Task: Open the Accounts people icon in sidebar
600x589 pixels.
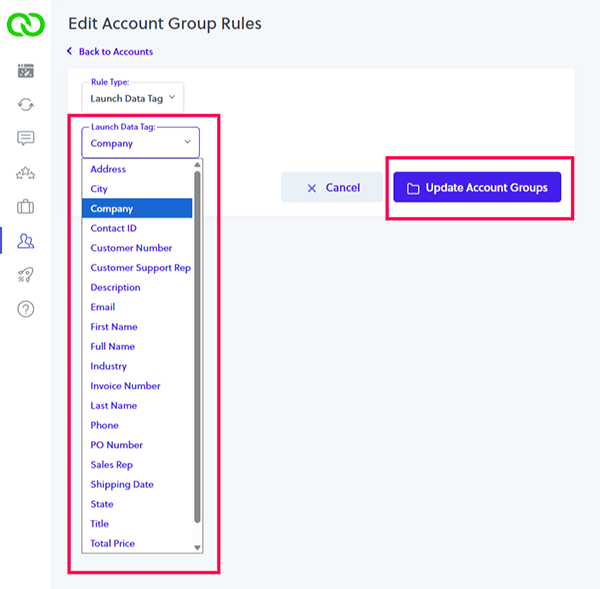Action: (x=26, y=241)
